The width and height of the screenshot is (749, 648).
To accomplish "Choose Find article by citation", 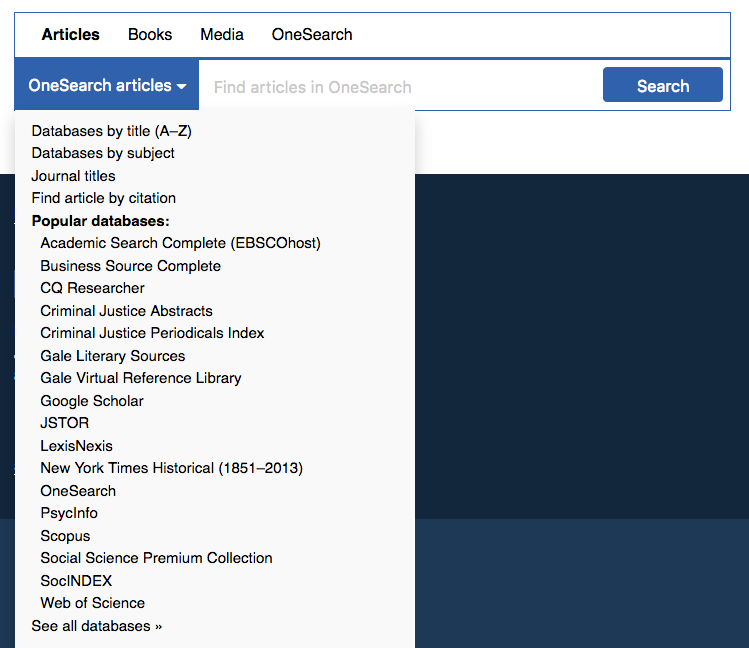I will click(x=104, y=198).
